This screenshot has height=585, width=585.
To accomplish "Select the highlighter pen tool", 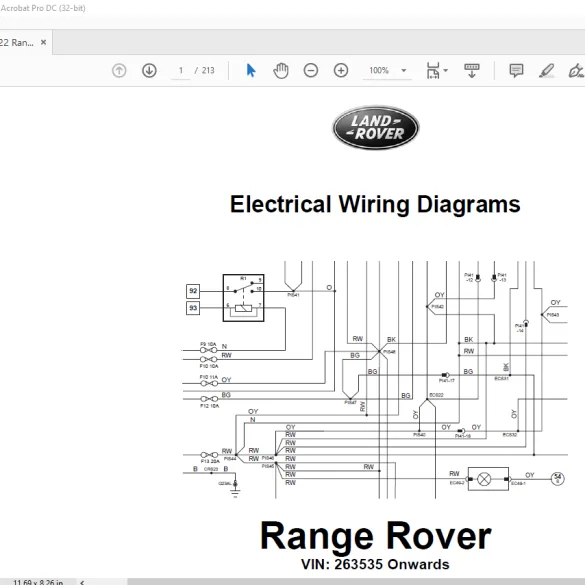I will [x=547, y=71].
